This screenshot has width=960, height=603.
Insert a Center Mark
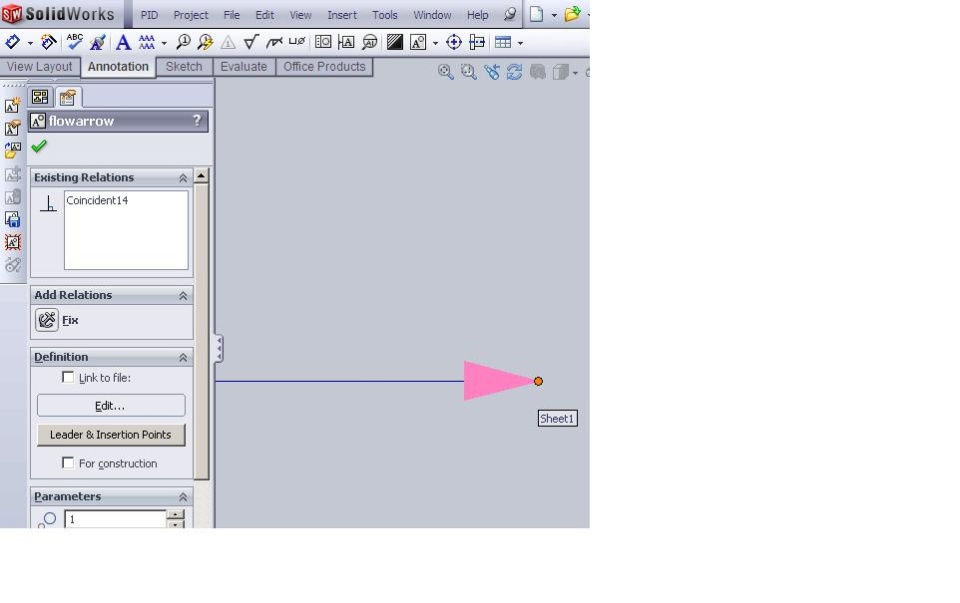[x=454, y=42]
